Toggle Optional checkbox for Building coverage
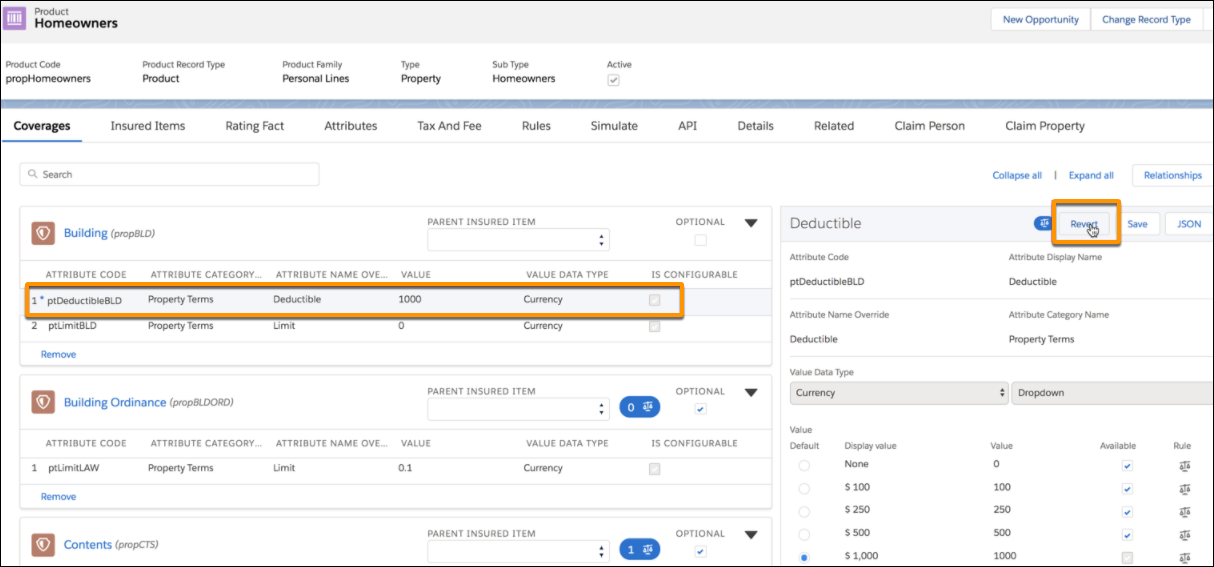 point(700,240)
